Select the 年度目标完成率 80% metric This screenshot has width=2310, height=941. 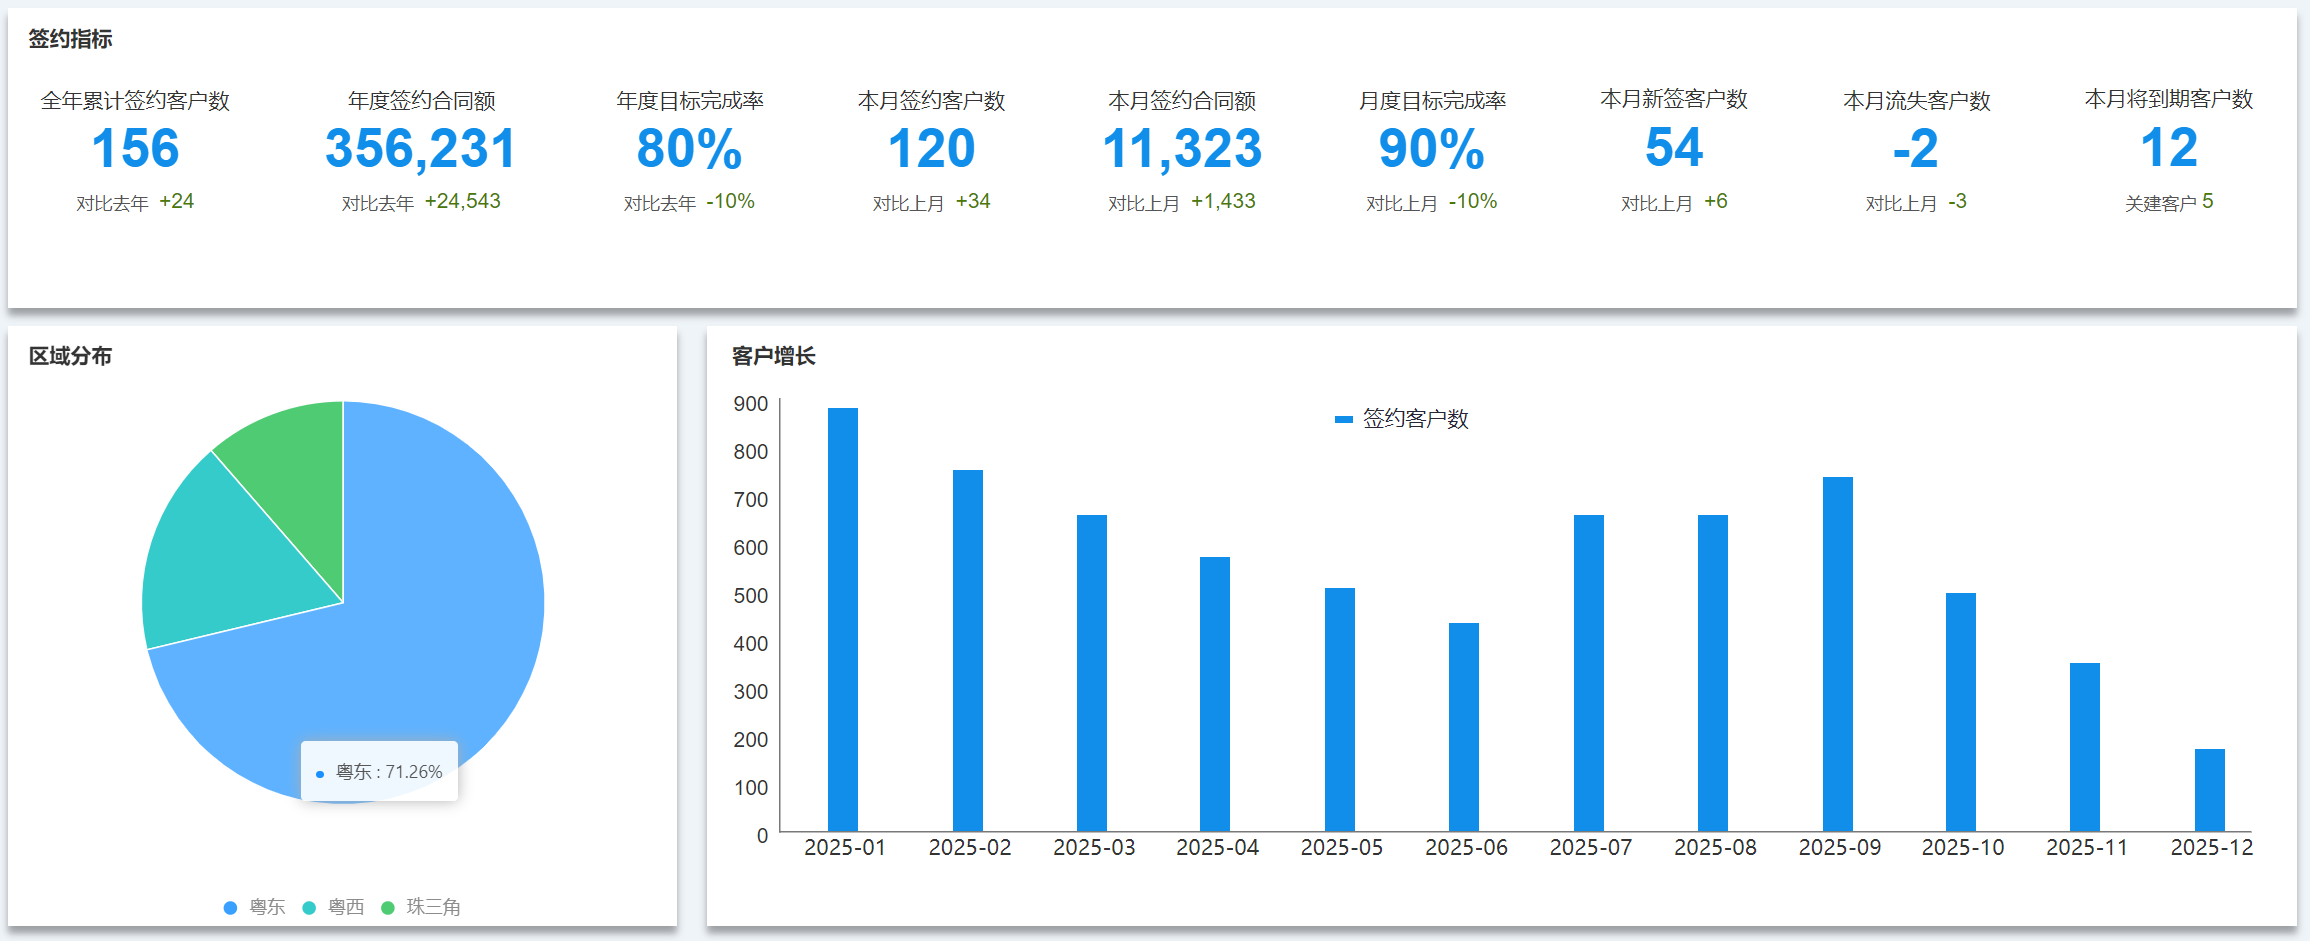[x=689, y=149]
